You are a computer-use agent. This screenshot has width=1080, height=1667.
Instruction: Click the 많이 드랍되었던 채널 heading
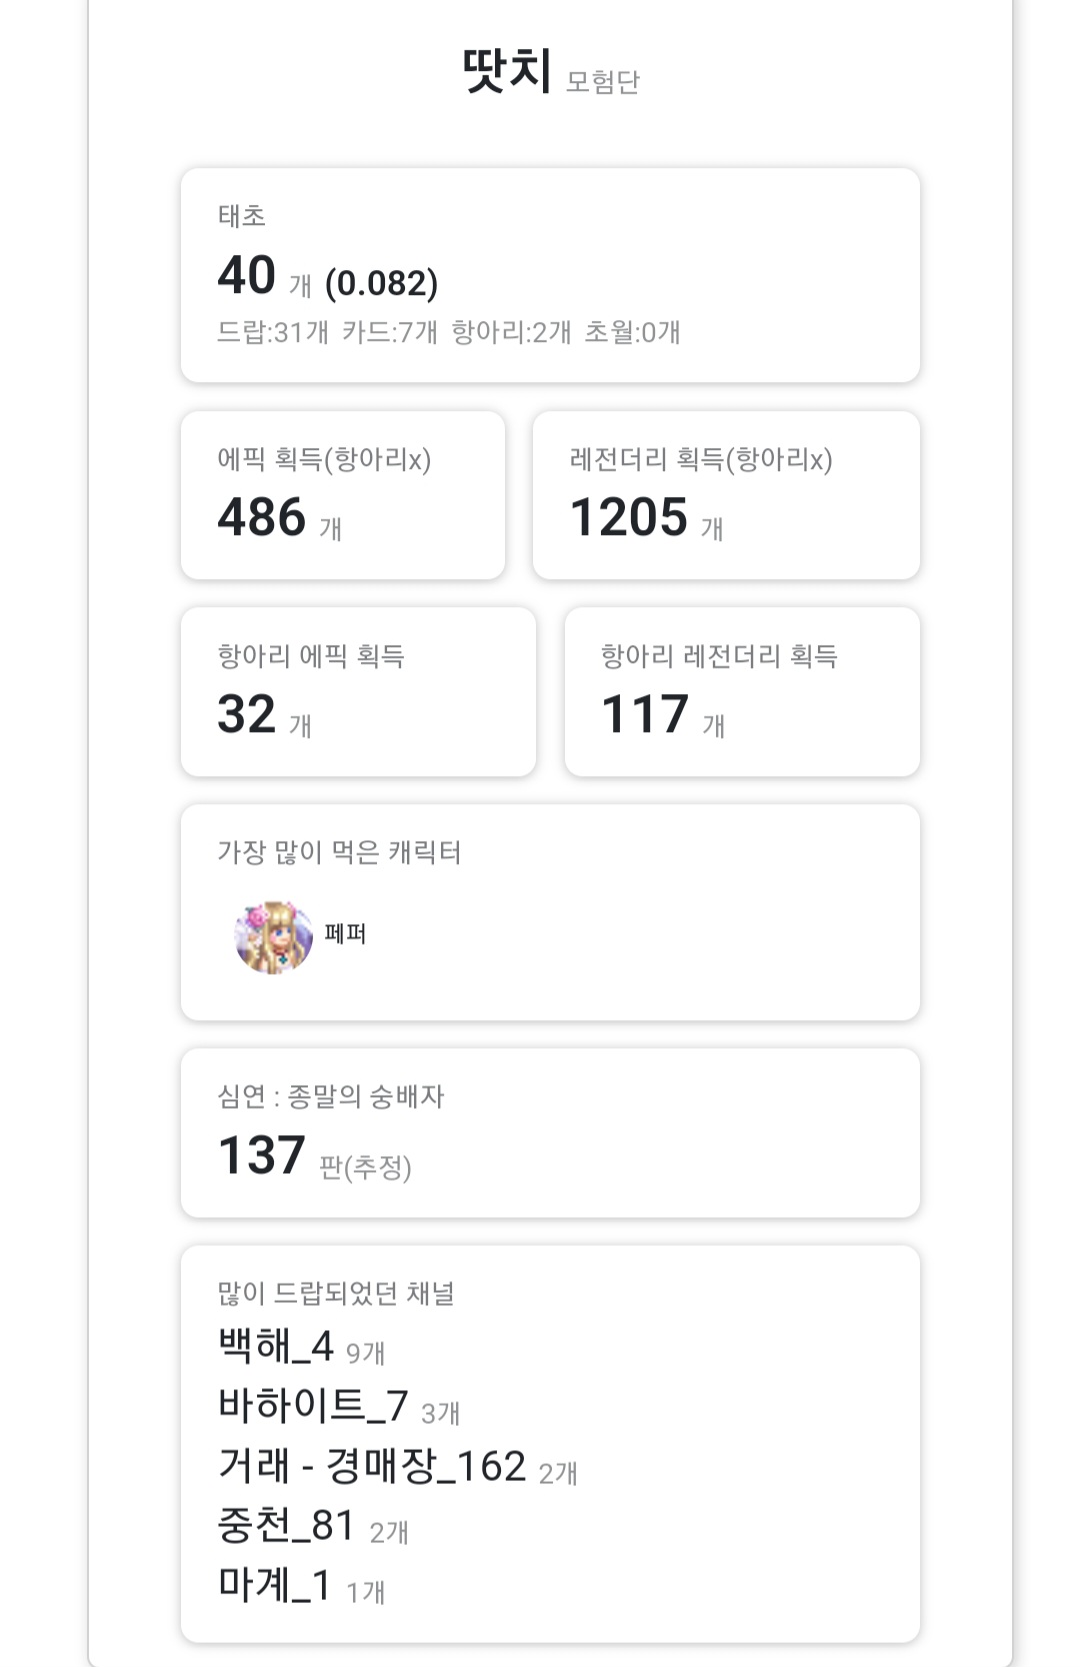pyautogui.click(x=336, y=1293)
